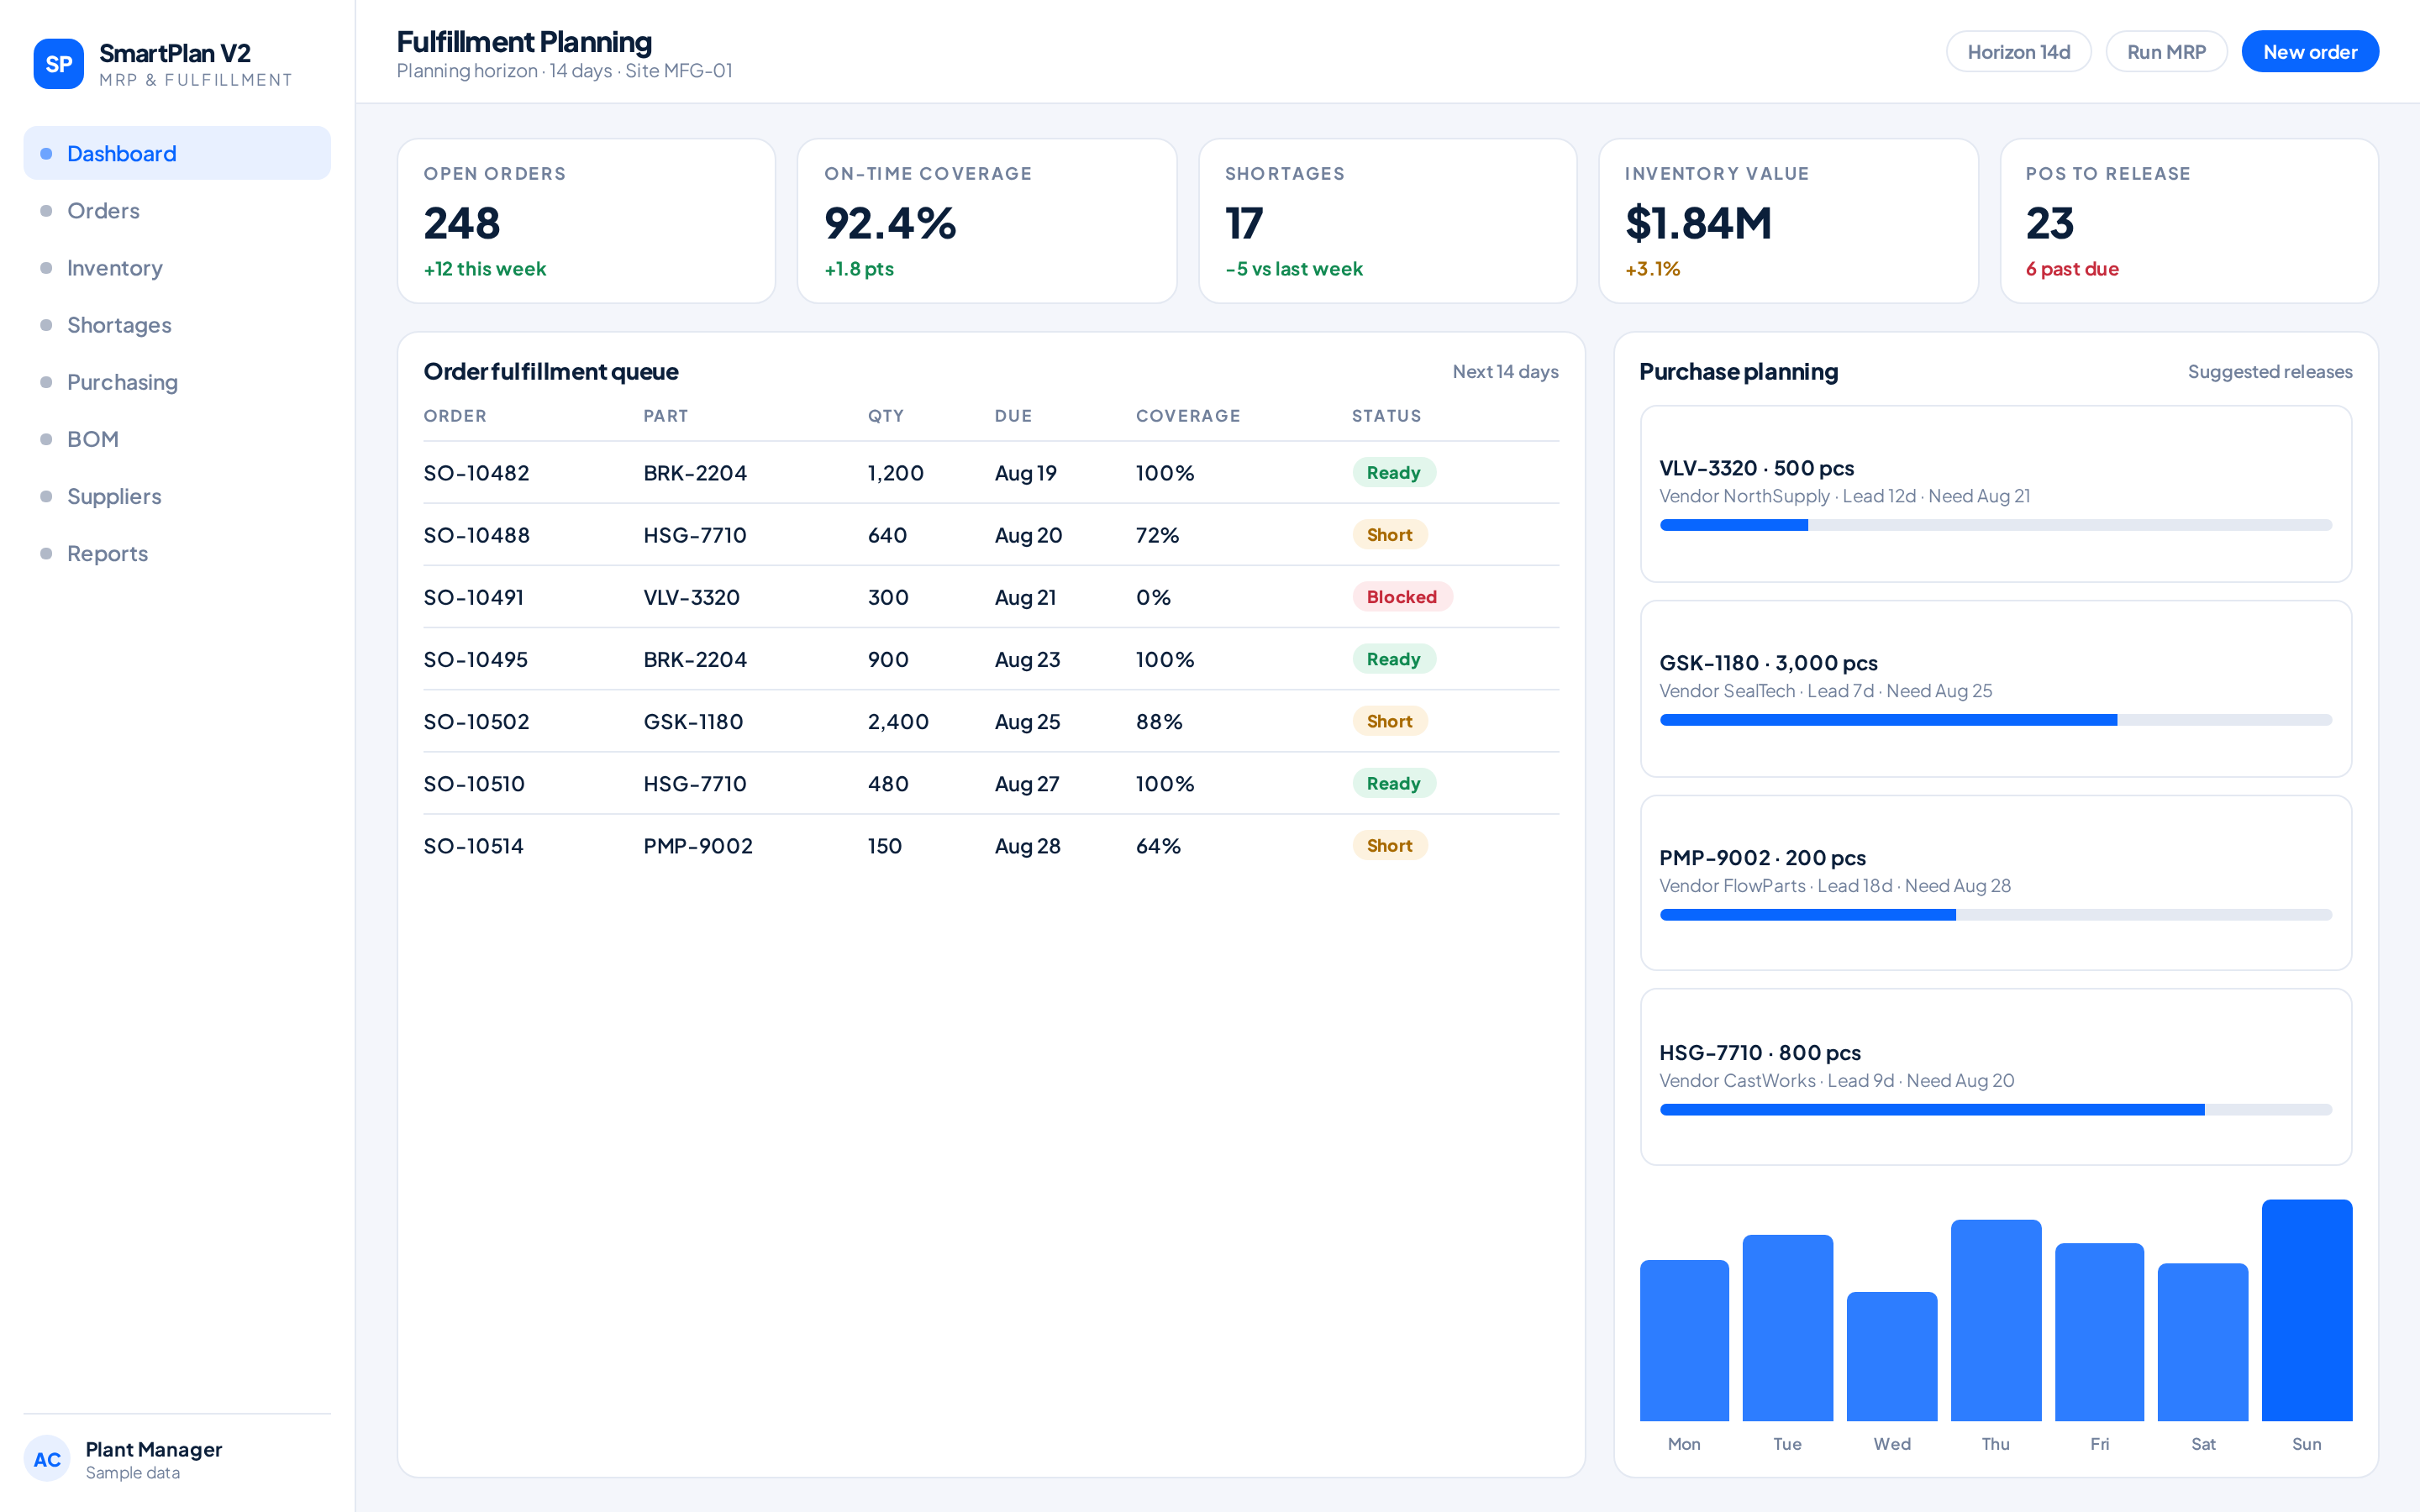Open the Inventory Value $1.84M card

[x=1788, y=221]
